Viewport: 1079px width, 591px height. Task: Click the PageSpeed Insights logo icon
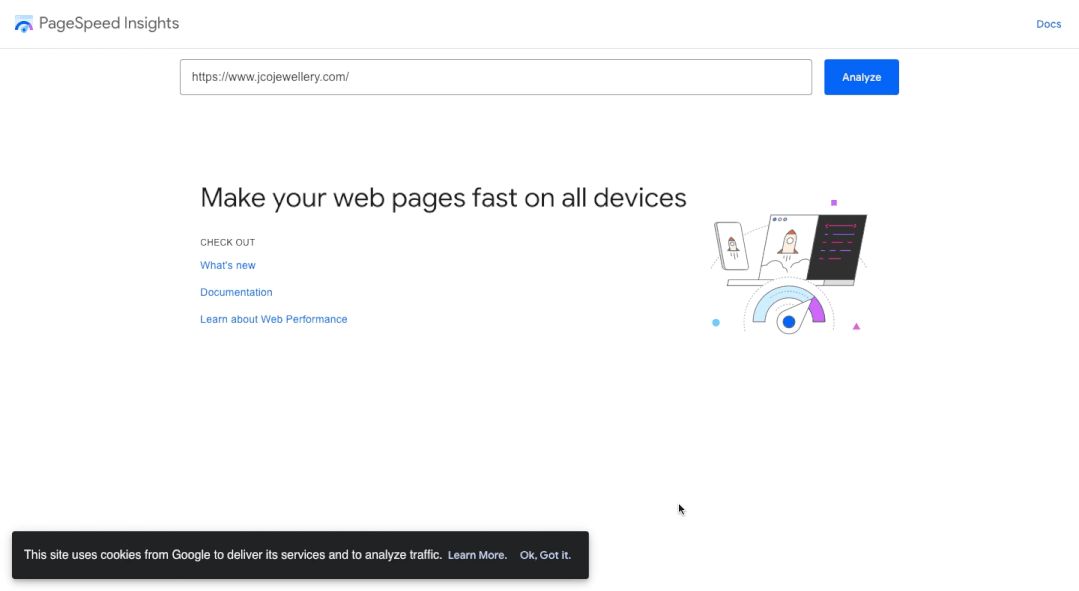[x=23, y=24]
